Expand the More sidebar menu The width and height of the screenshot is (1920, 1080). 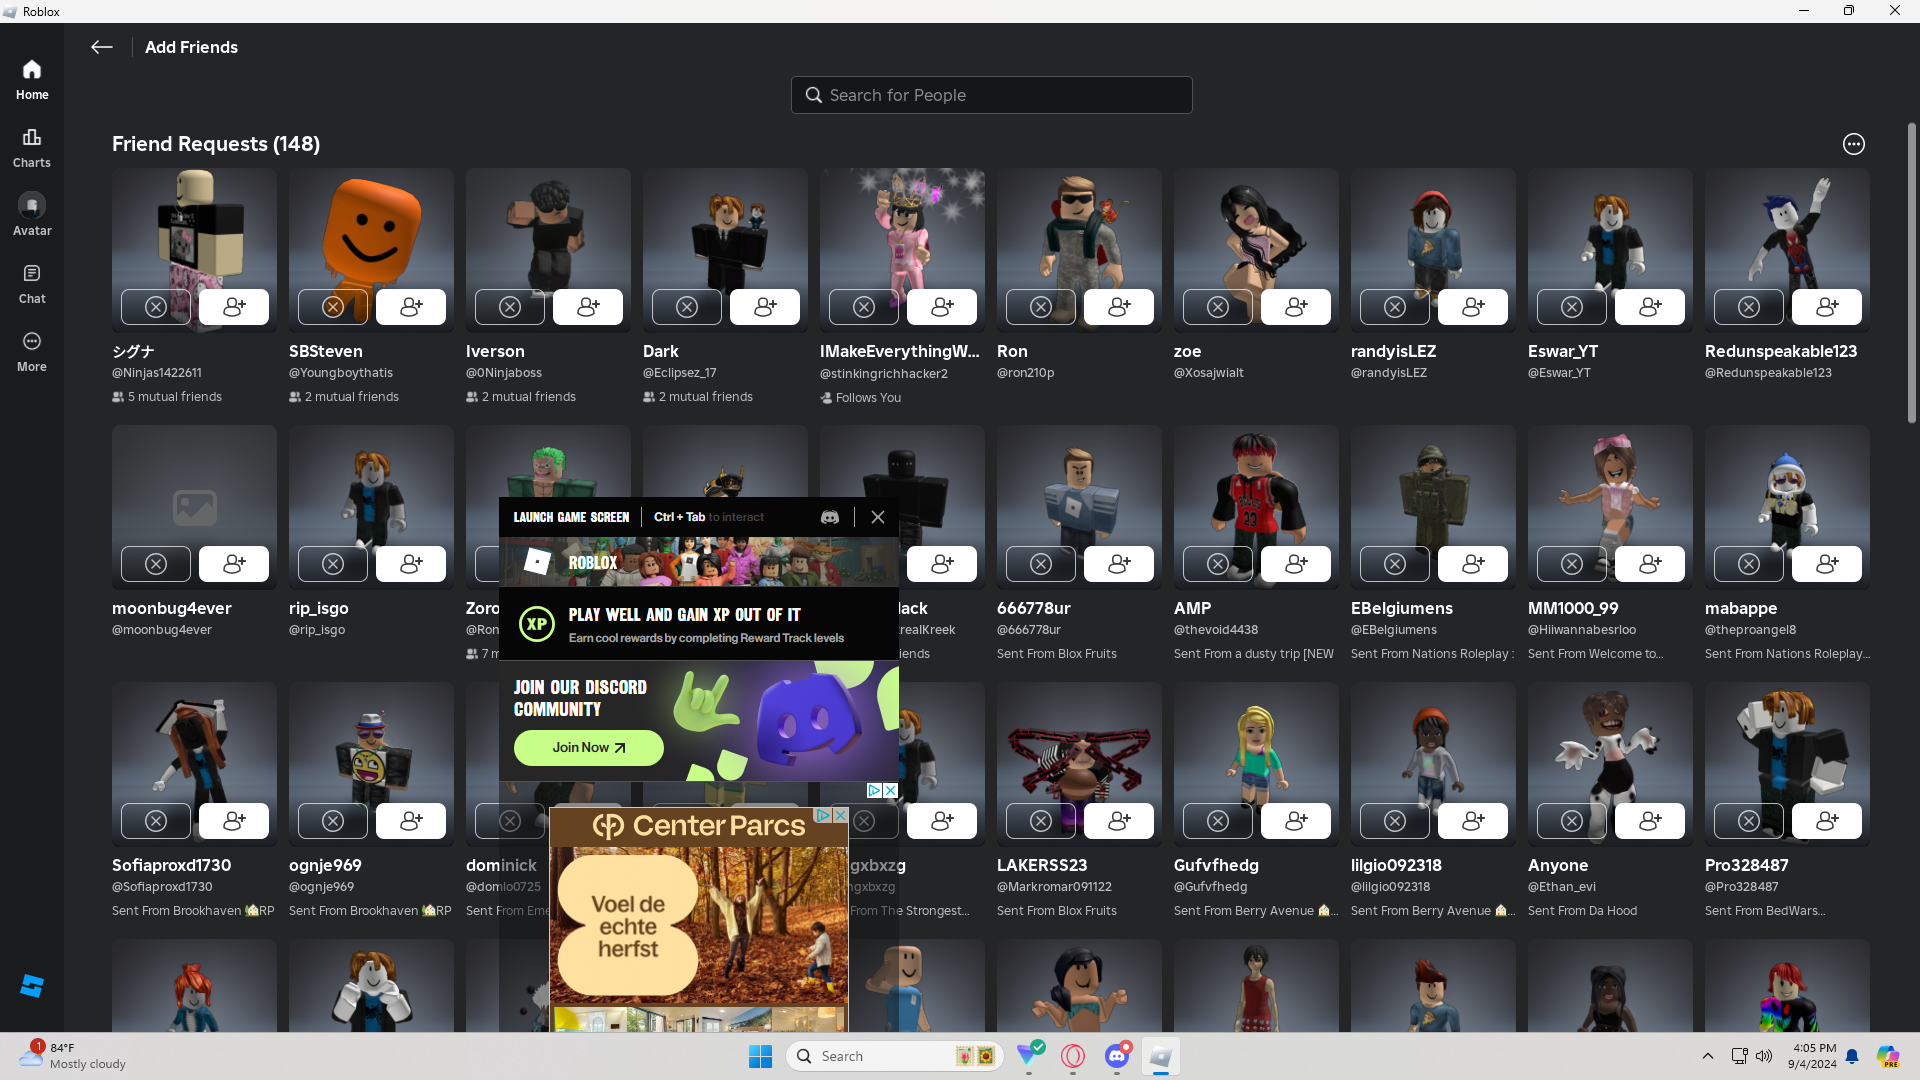pos(32,351)
